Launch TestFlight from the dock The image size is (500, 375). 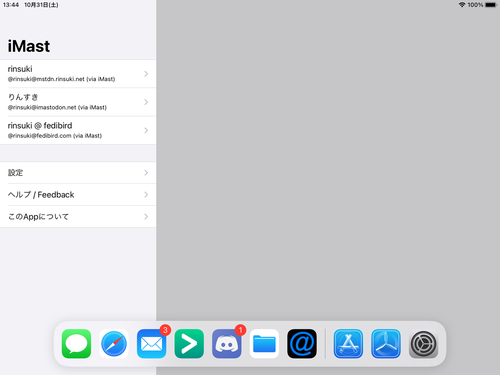[386, 344]
